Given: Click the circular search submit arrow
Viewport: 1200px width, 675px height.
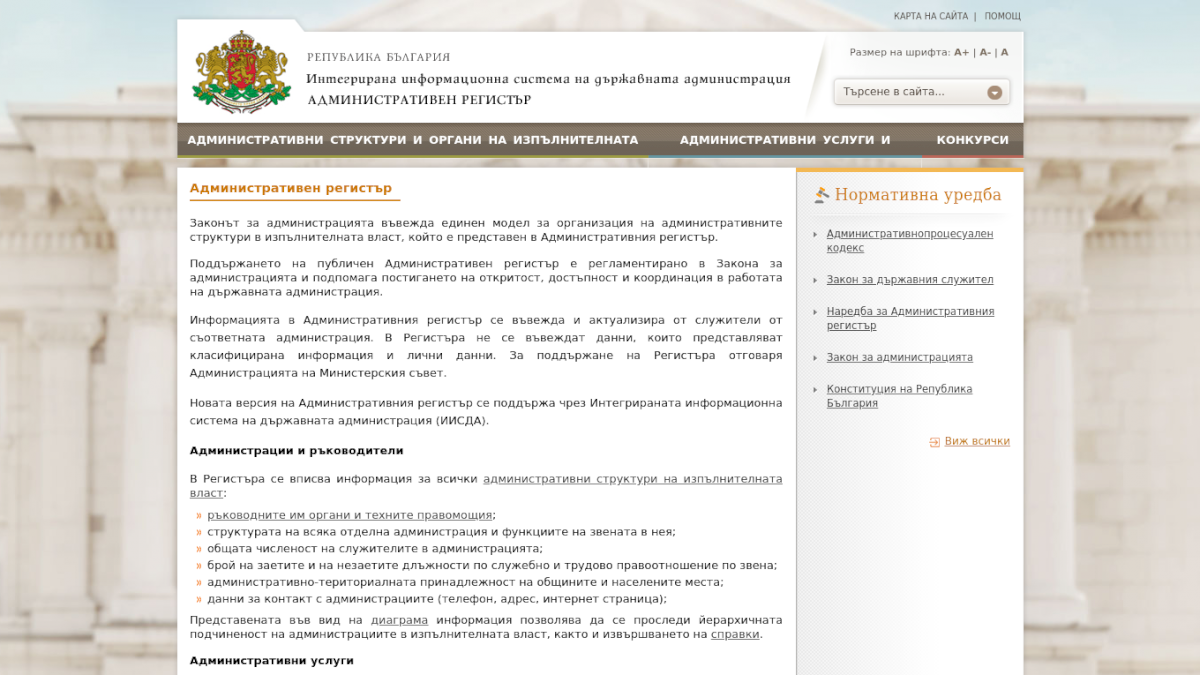Looking at the screenshot, I should pos(995,92).
